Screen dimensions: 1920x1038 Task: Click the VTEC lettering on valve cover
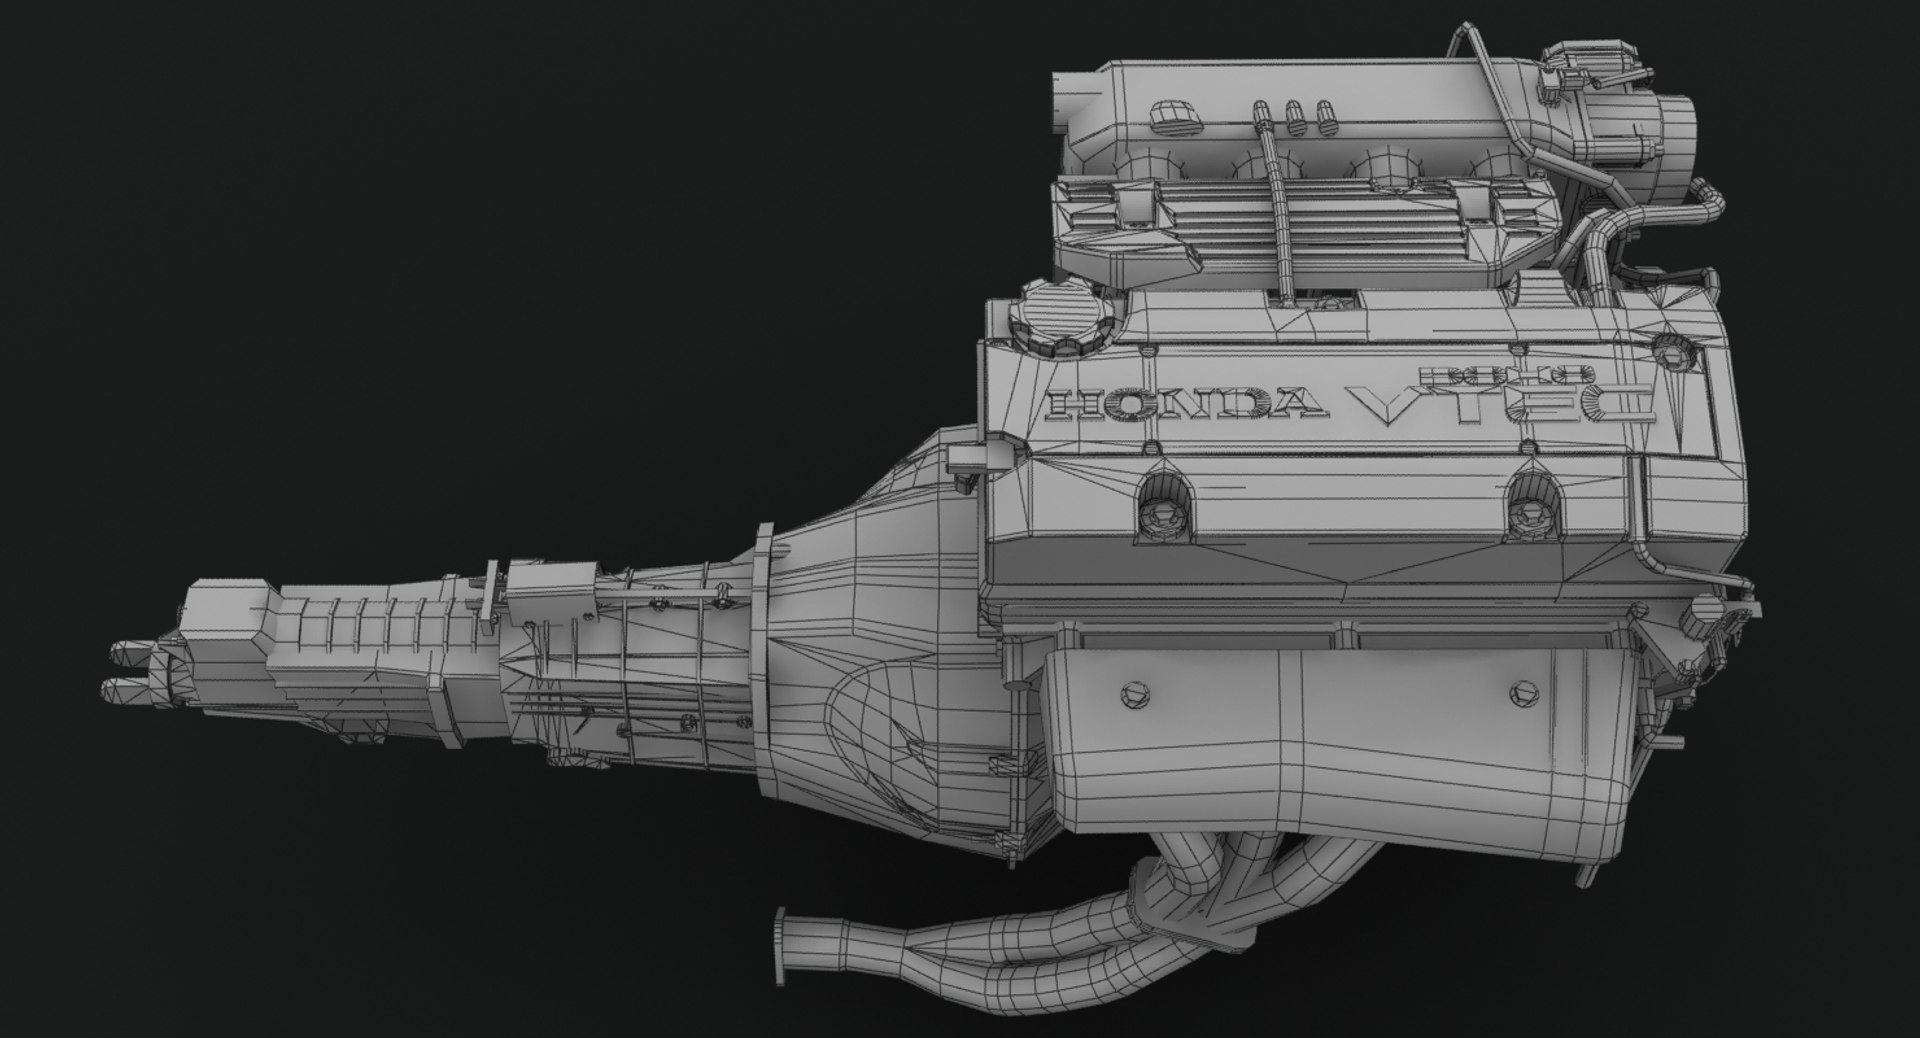click(1502, 406)
